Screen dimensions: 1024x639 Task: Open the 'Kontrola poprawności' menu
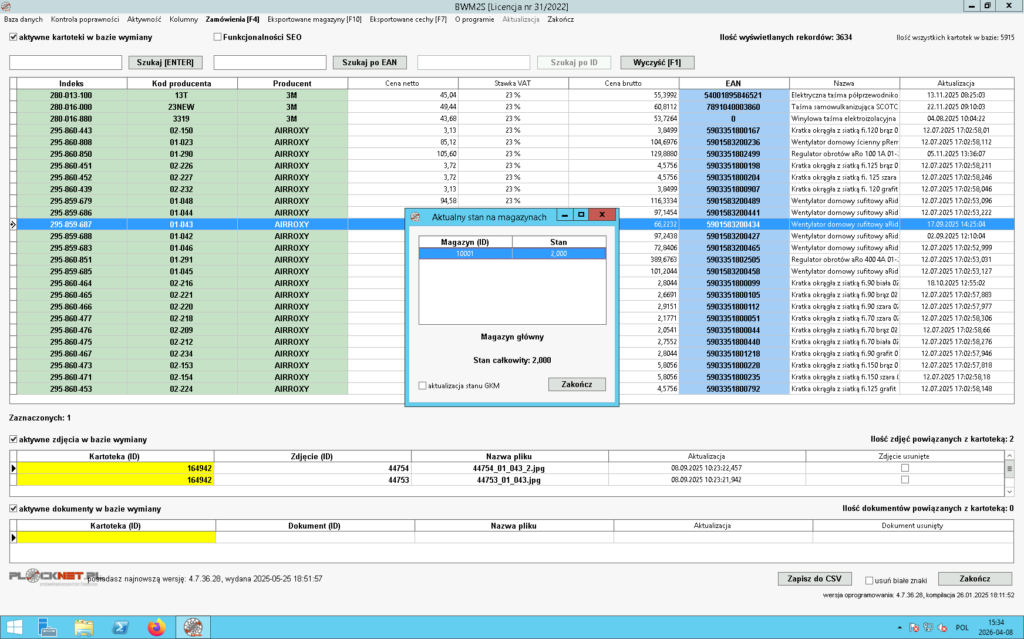point(85,19)
